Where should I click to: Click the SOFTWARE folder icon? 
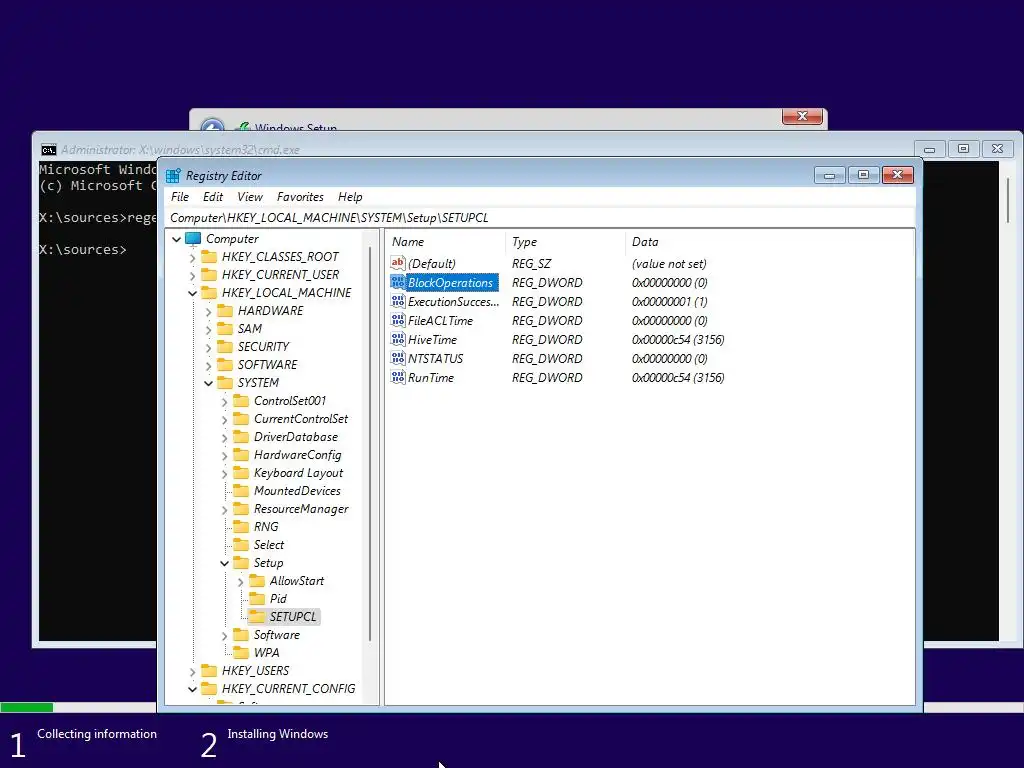pyautogui.click(x=225, y=364)
